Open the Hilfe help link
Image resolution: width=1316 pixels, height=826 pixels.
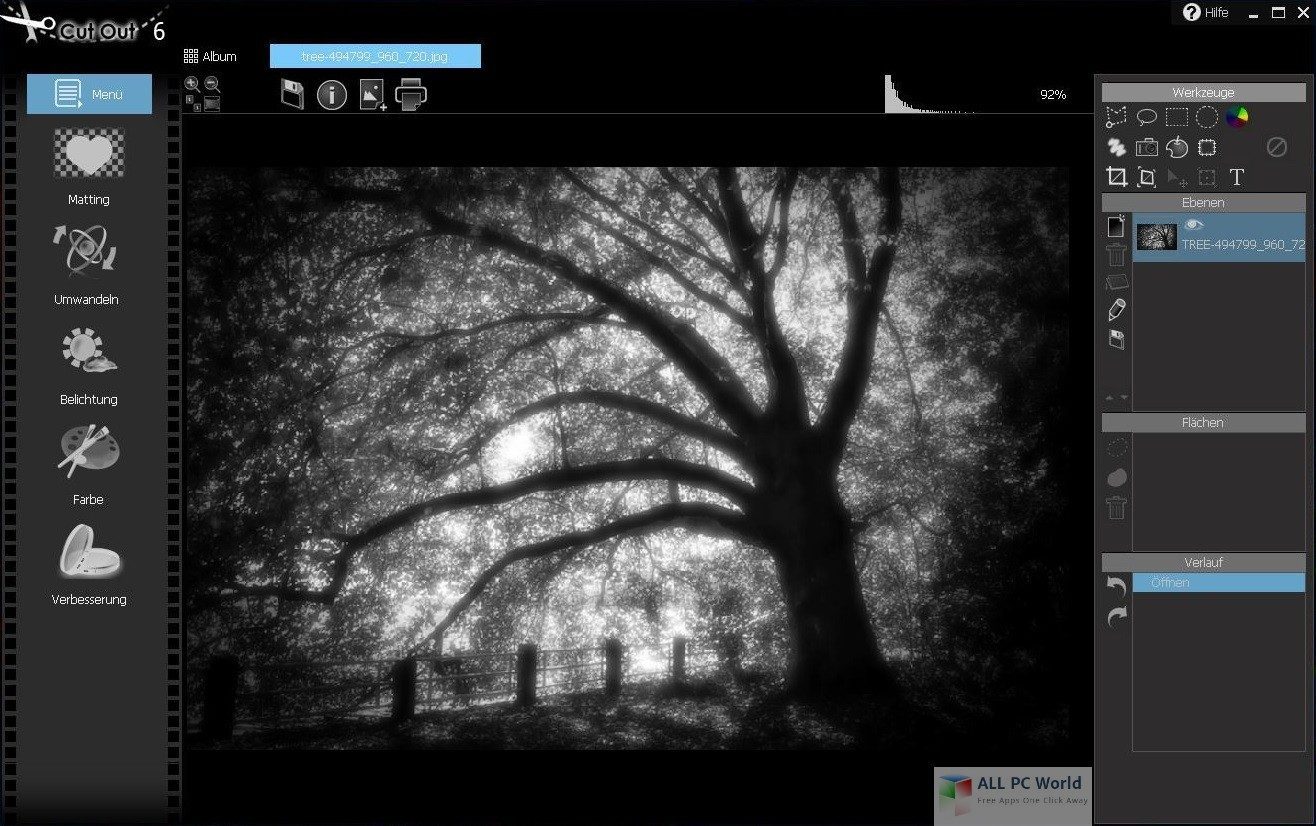point(1205,12)
